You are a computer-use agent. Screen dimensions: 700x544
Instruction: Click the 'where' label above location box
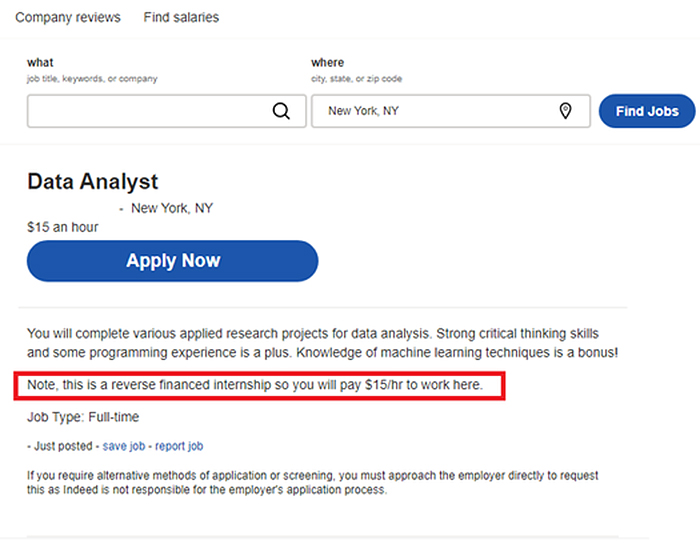coord(327,63)
